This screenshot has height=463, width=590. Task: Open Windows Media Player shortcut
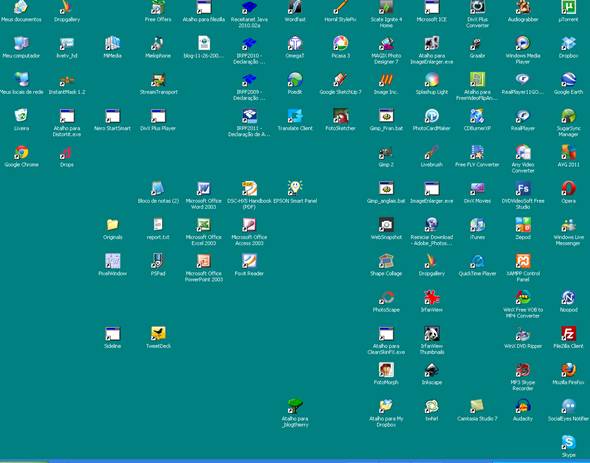click(x=523, y=43)
